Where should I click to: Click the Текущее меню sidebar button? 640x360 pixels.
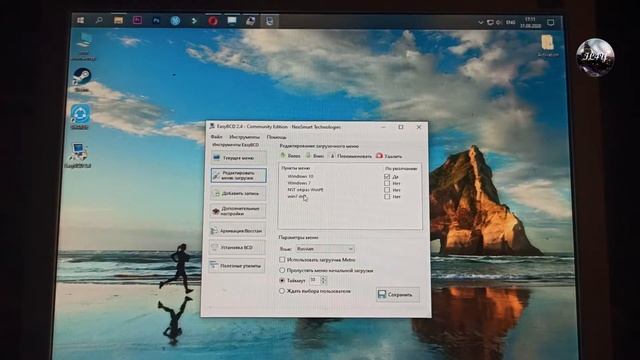point(239,158)
